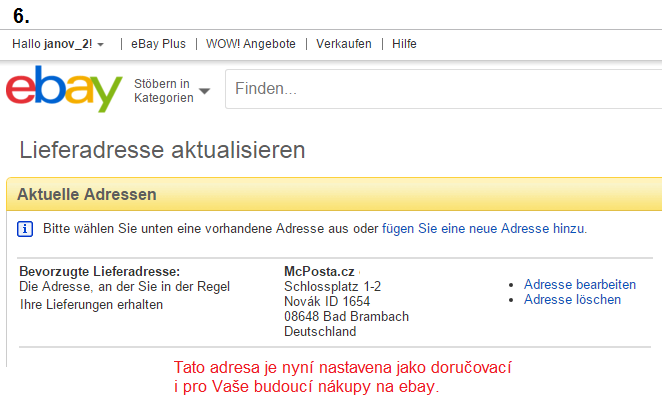This screenshot has height=410, width=666.
Task: Click the 'Aktuelle Adressen' section header
Action: pyautogui.click(x=87, y=194)
